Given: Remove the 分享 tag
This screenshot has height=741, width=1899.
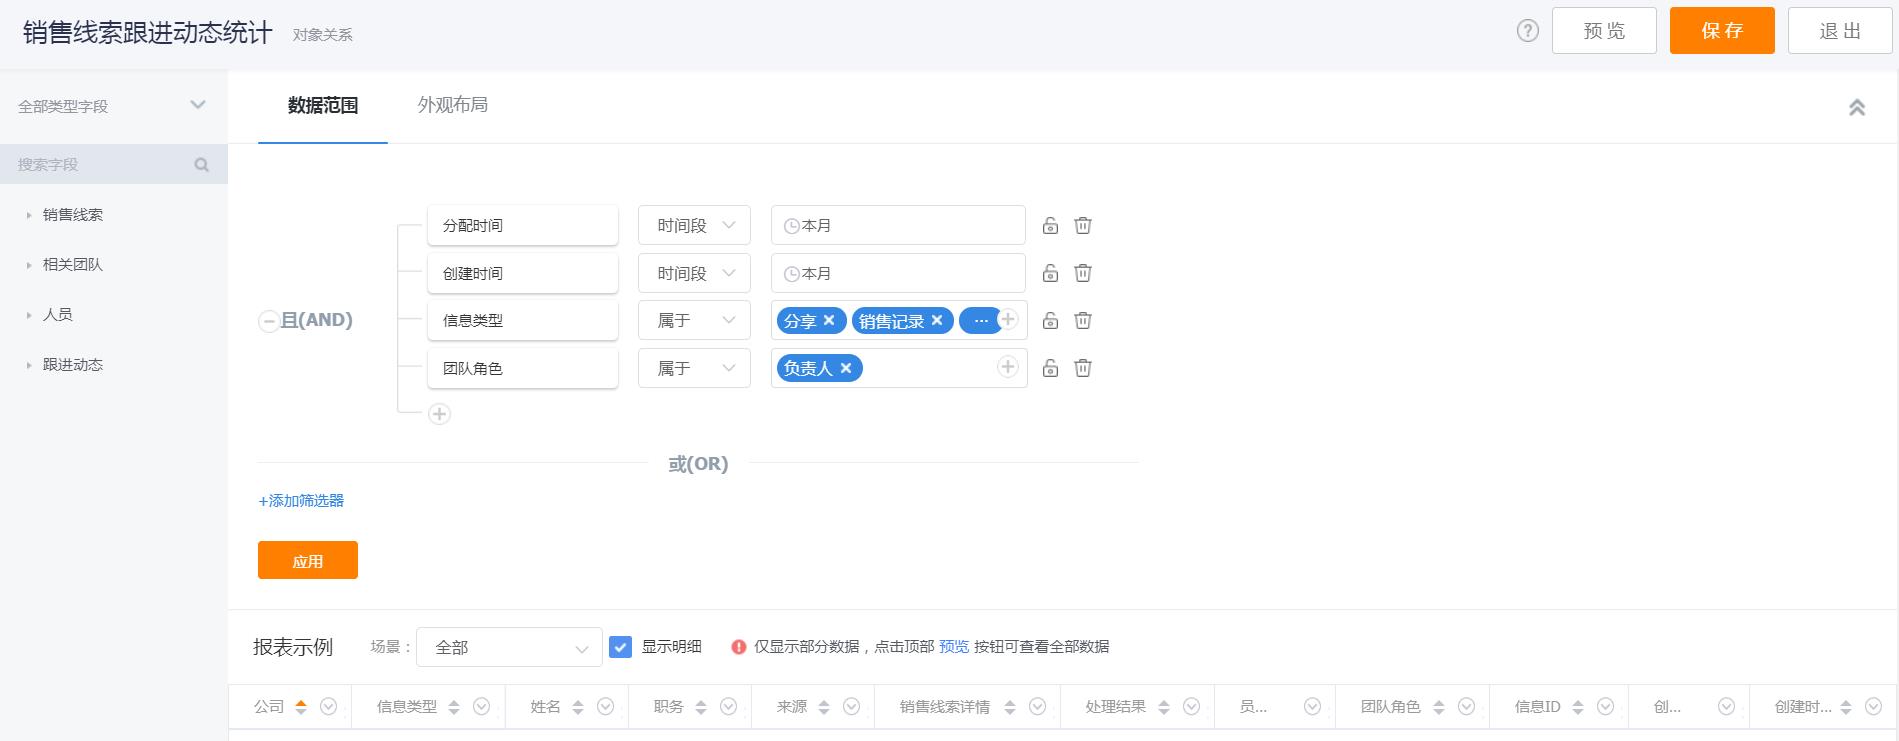Looking at the screenshot, I should coord(829,320).
